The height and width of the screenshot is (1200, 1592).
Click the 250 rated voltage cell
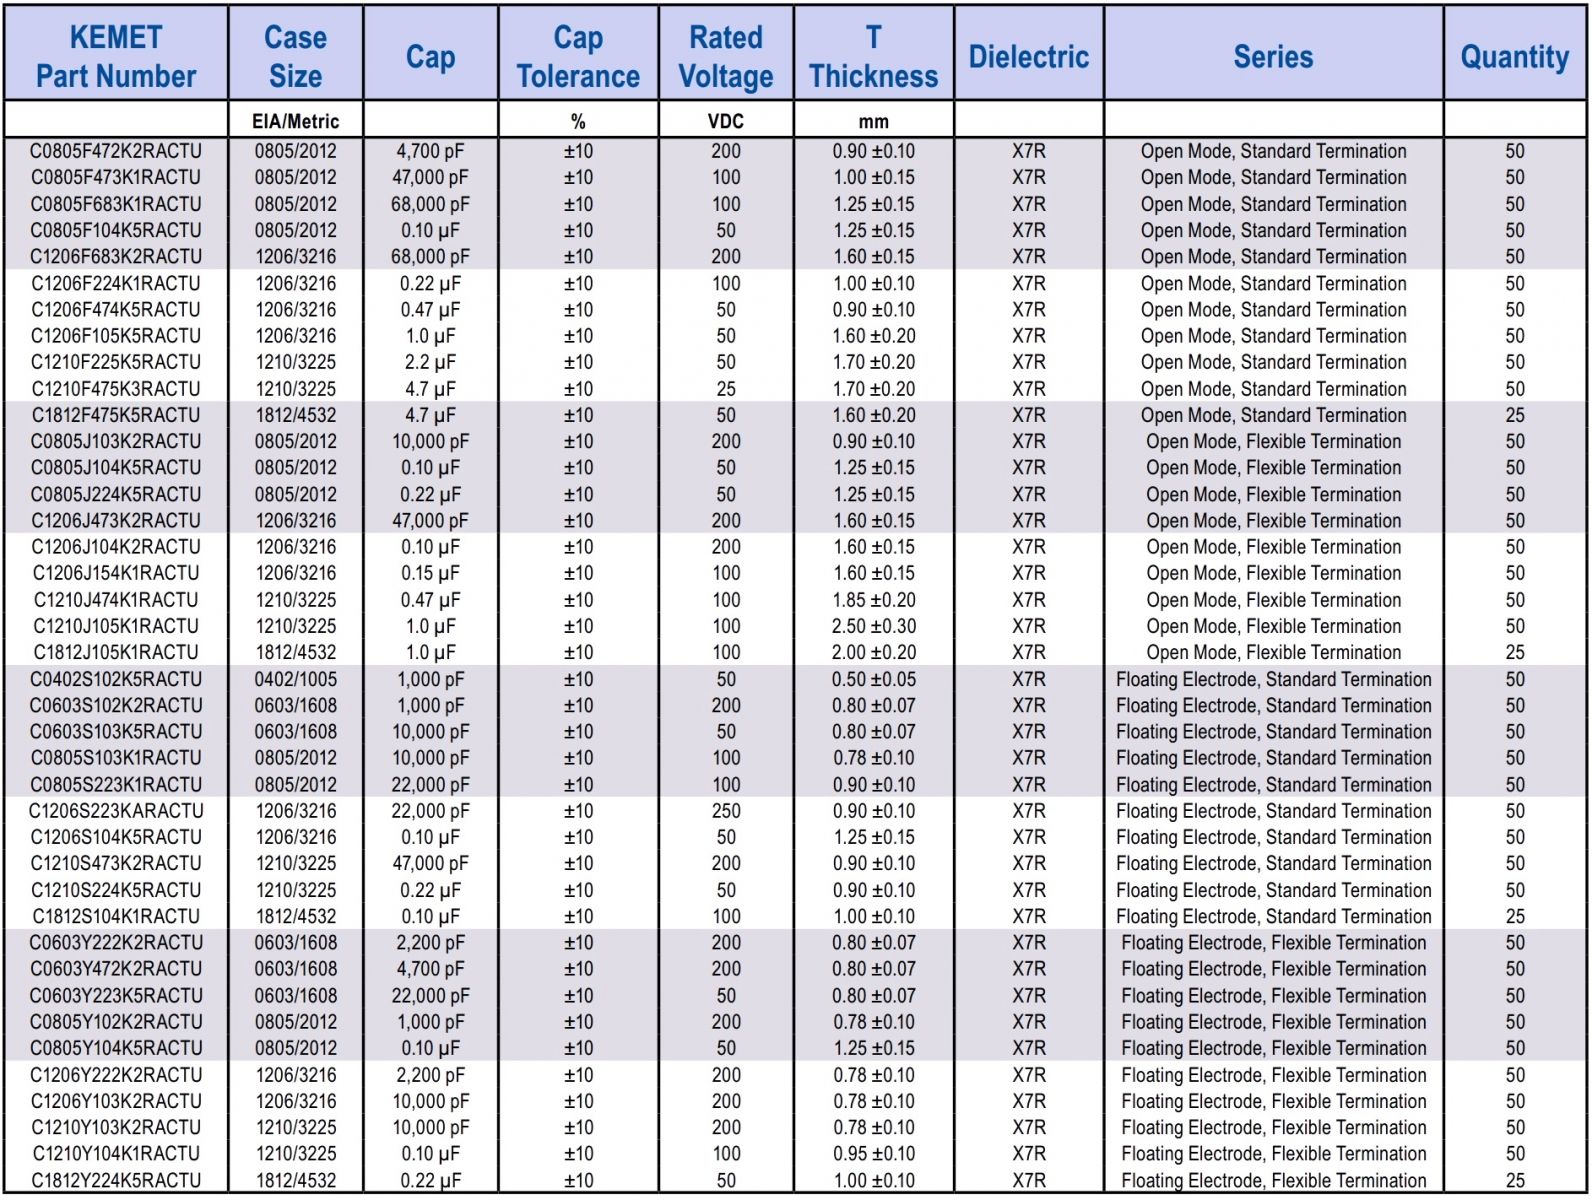tap(726, 811)
